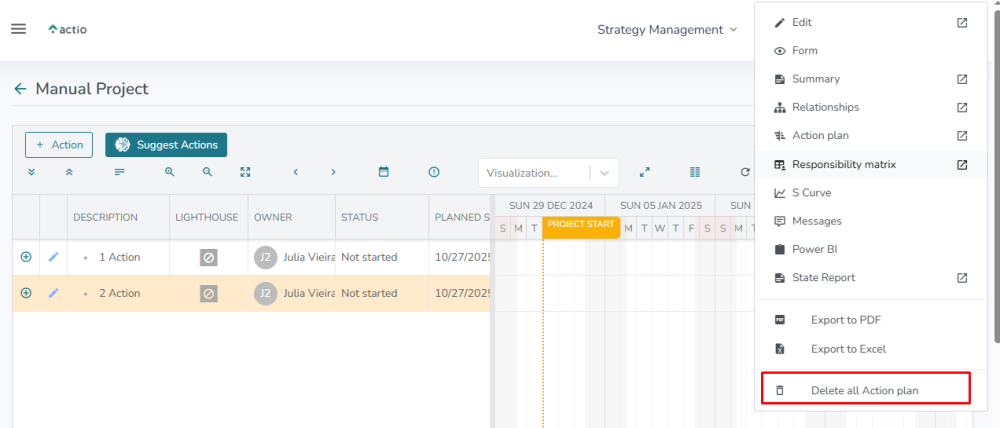Move timeline to previous period arrow
Viewport: 1000px width, 428px height.
point(295,172)
